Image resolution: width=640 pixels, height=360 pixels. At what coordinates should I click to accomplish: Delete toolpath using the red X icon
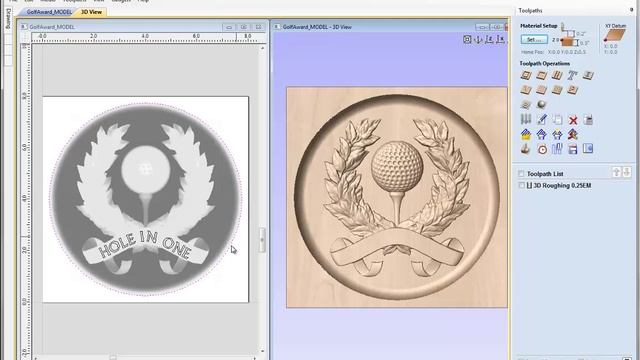point(573,120)
